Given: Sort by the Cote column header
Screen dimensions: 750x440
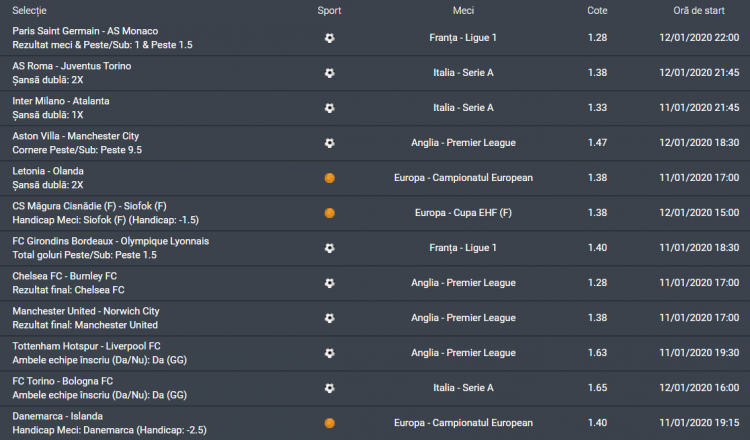Looking at the screenshot, I should point(597,10).
